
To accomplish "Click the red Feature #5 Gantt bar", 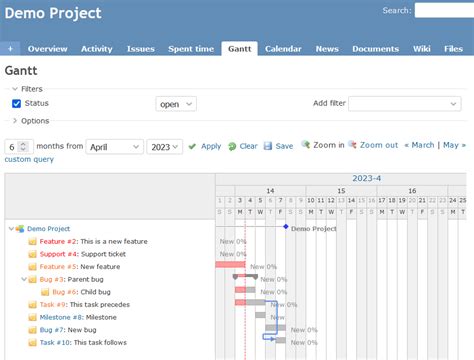I will click(230, 265).
